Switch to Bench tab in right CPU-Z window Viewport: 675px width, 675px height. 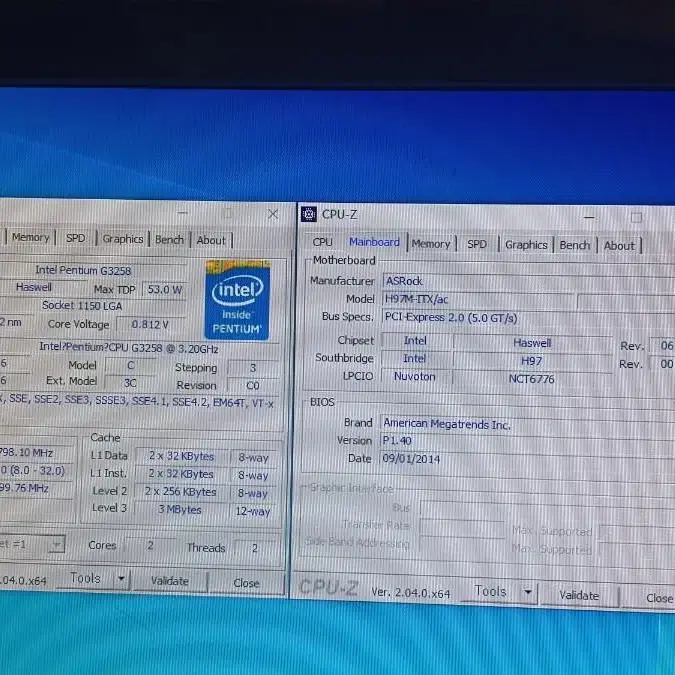pyautogui.click(x=574, y=245)
